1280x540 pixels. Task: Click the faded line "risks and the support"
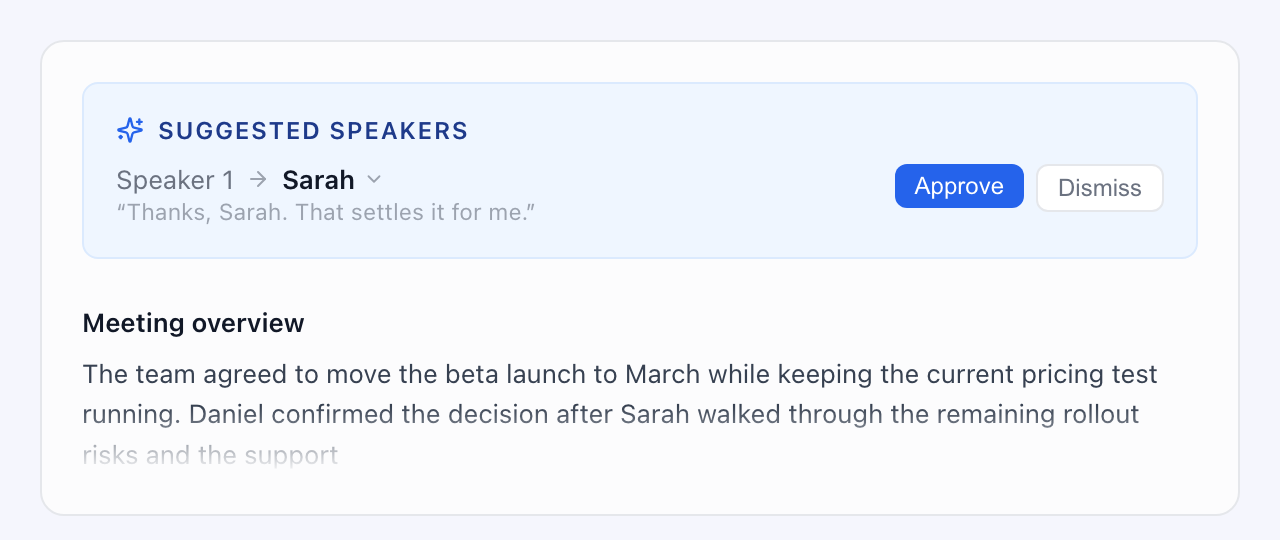pos(210,456)
